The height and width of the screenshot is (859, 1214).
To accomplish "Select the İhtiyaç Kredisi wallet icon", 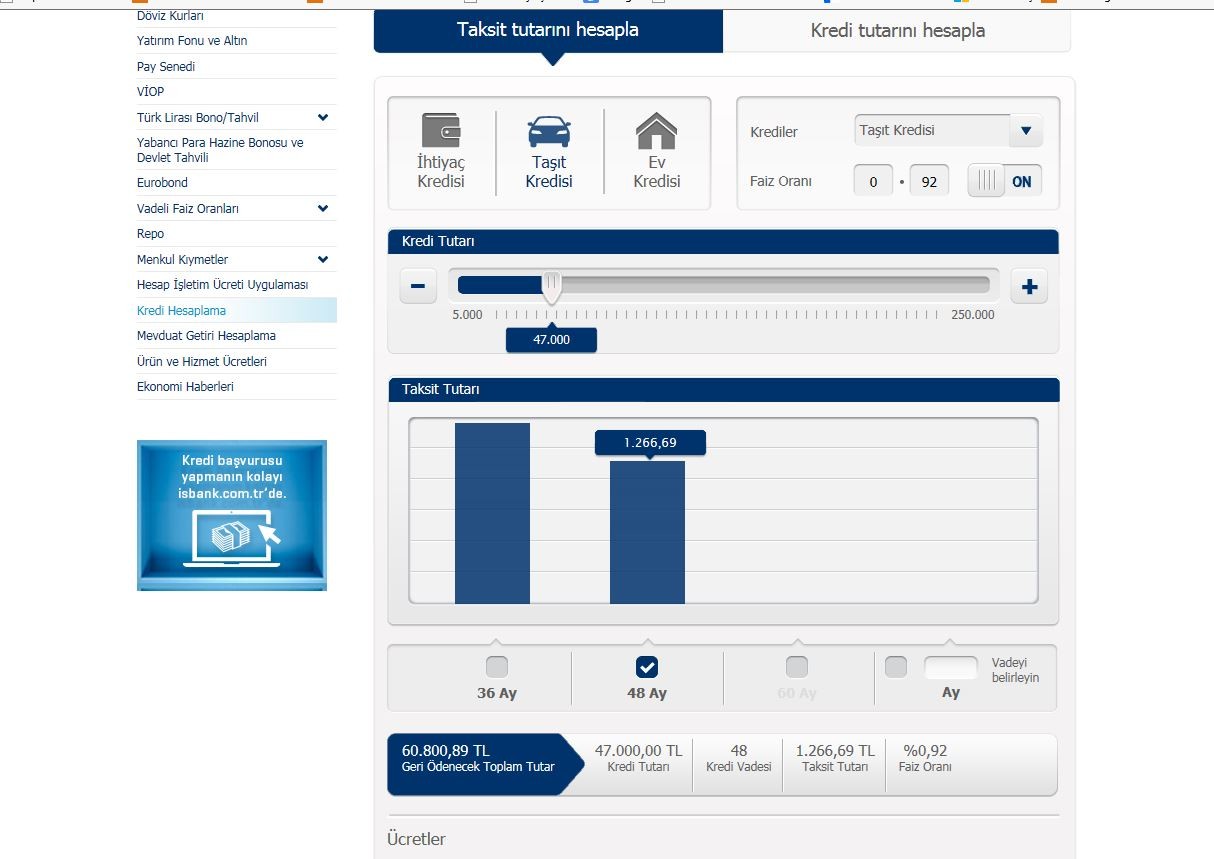I will [441, 131].
